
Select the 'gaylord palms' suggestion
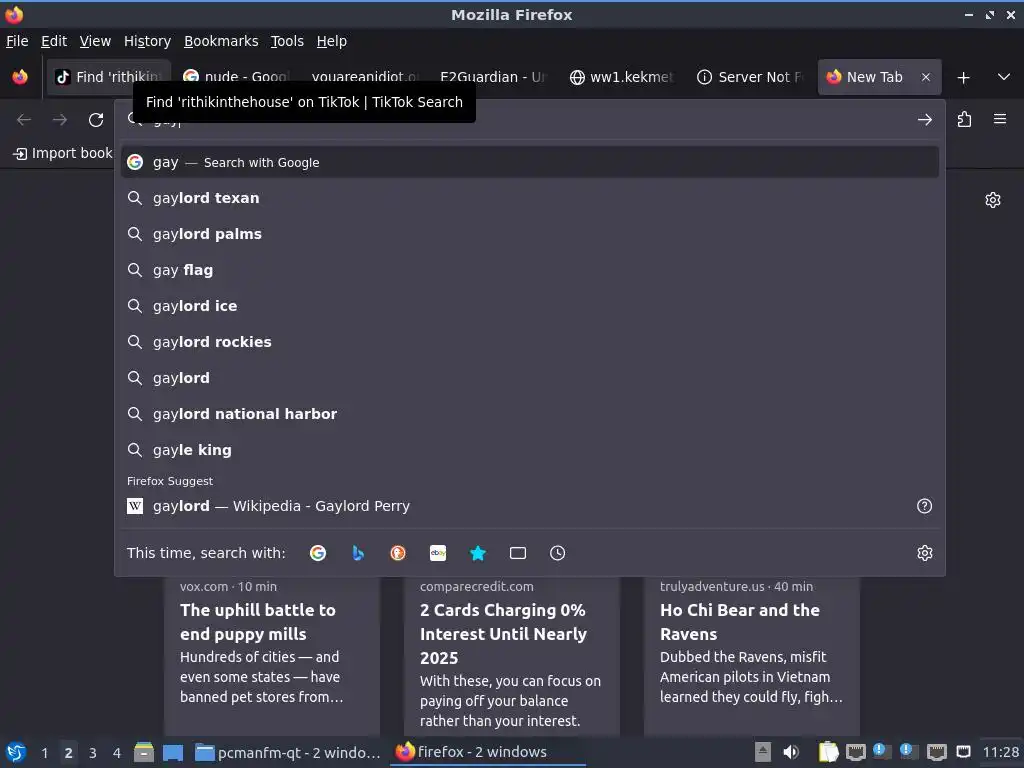530,234
